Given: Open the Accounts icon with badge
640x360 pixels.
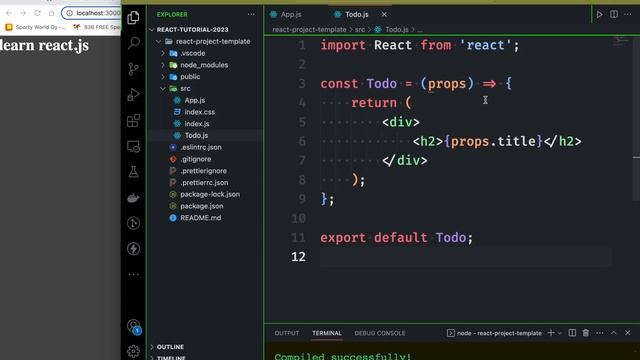Looking at the screenshot, I should 134,327.
